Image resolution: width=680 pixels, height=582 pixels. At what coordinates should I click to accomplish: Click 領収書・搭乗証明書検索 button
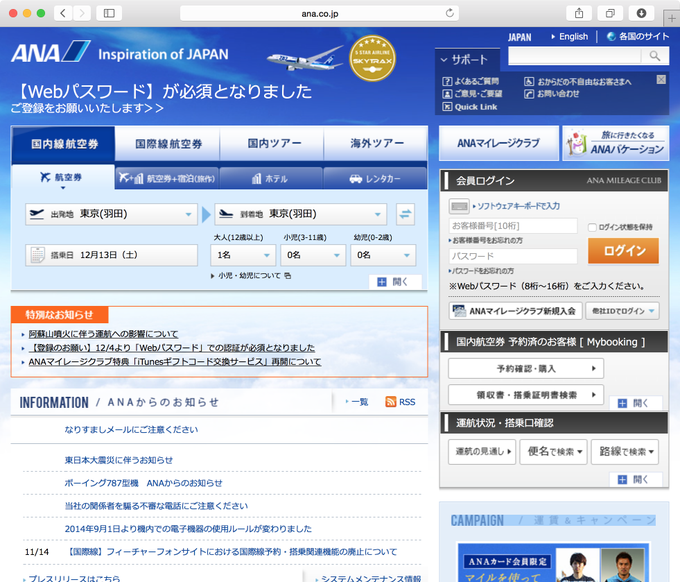pyautogui.click(x=526, y=395)
